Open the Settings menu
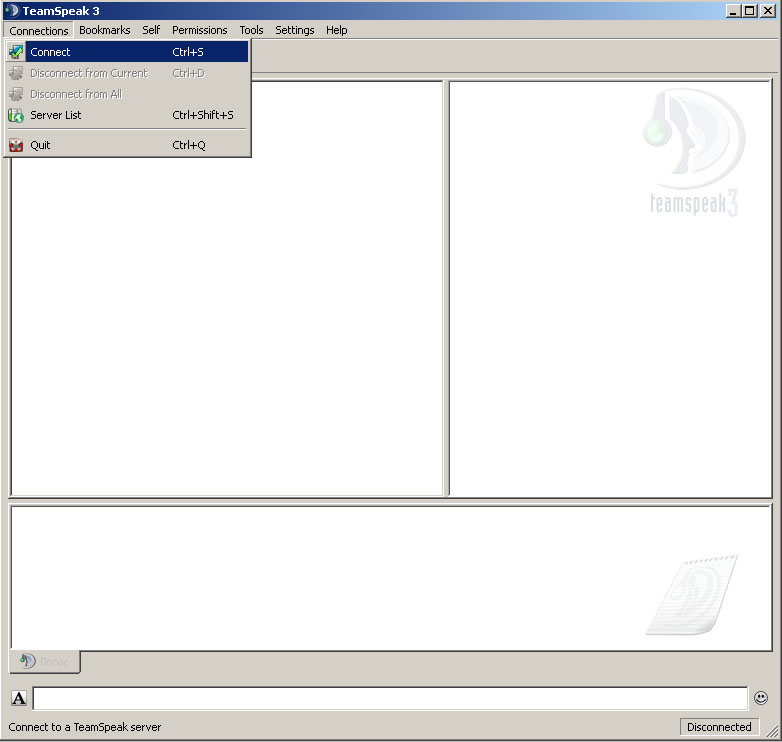 click(294, 30)
